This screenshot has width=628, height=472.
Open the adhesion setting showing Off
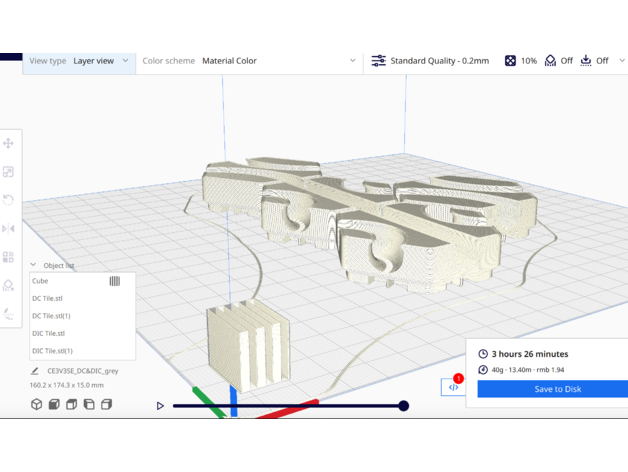pyautogui.click(x=594, y=61)
